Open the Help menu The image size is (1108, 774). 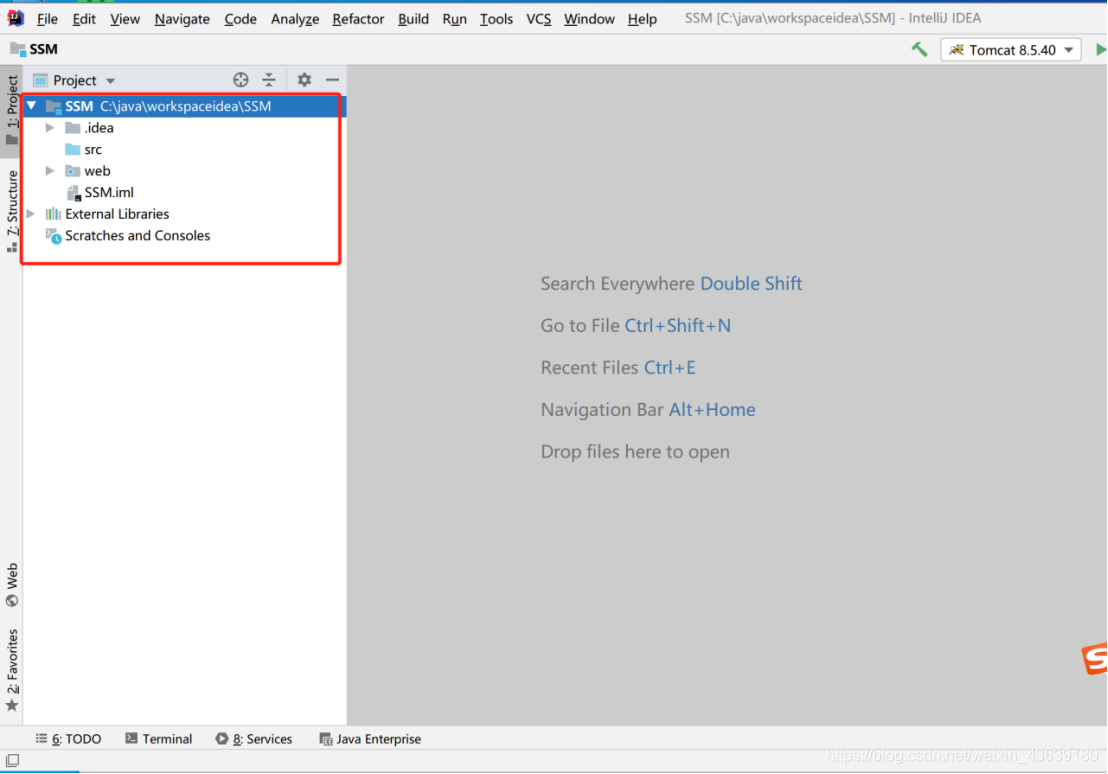point(642,19)
